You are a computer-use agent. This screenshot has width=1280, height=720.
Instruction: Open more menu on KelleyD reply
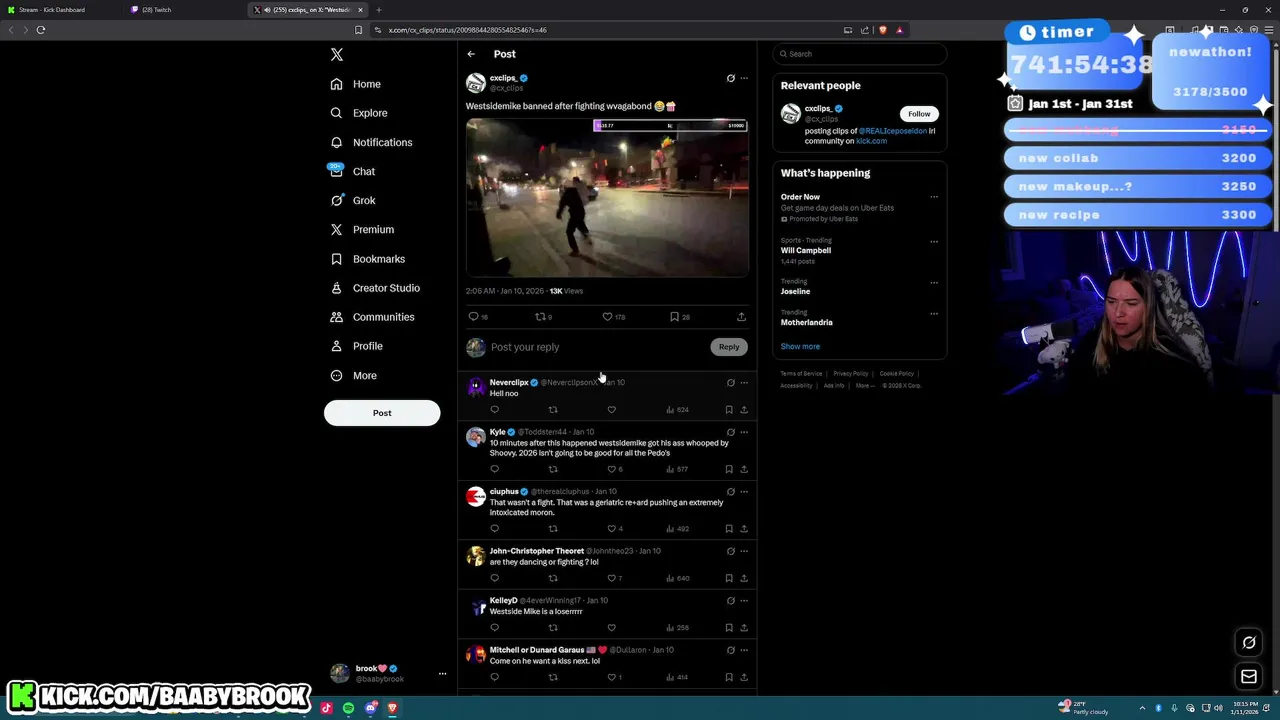point(743,600)
